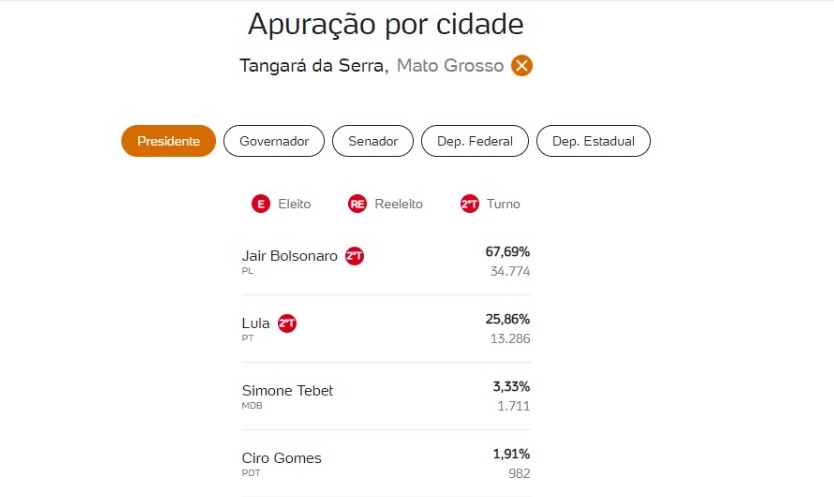Viewport: 834px width, 497px height.
Task: Click the RE Reeleito legend icon
Action: point(357,204)
